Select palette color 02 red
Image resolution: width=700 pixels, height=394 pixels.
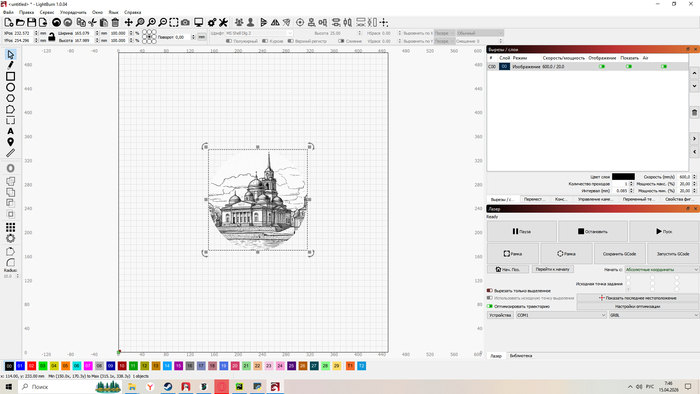tap(31, 366)
